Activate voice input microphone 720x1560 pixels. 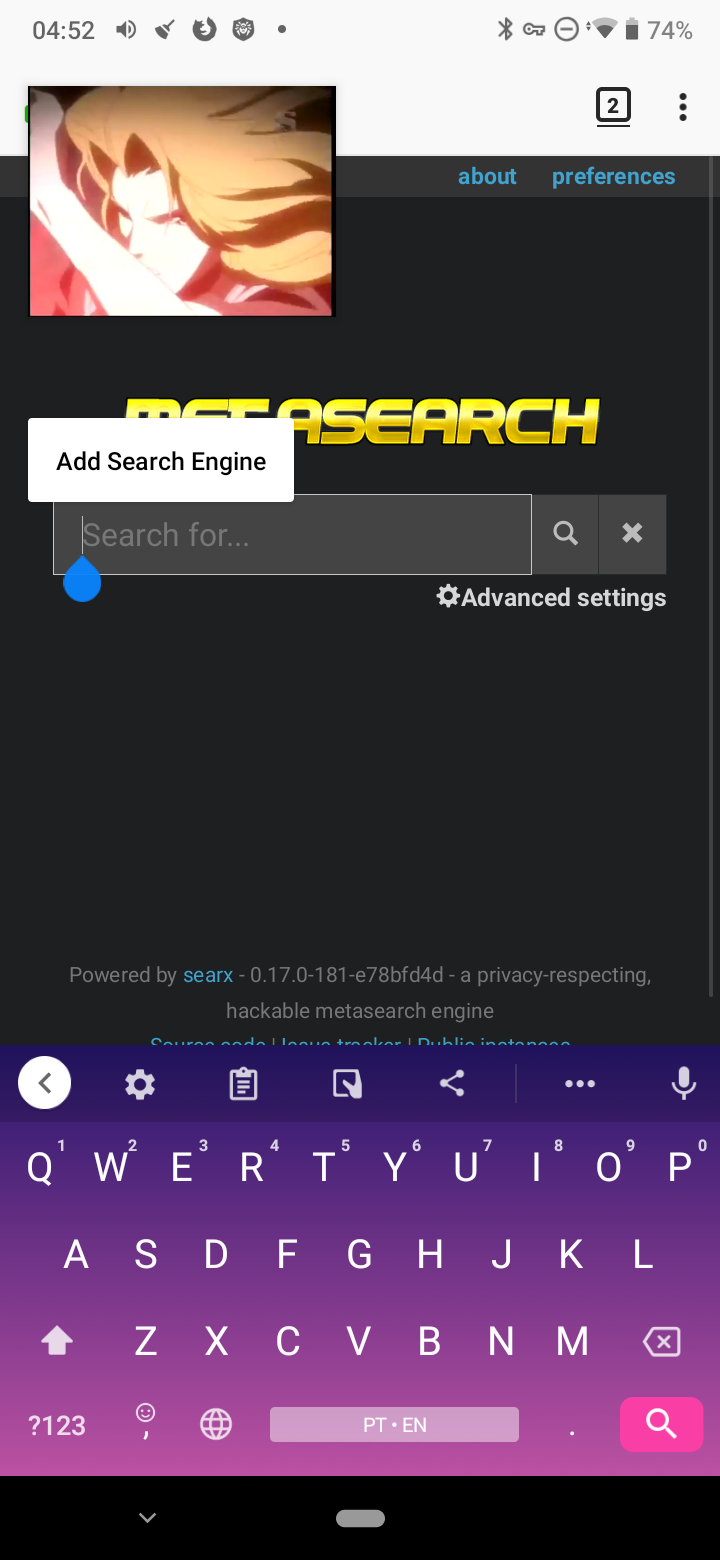[684, 1084]
